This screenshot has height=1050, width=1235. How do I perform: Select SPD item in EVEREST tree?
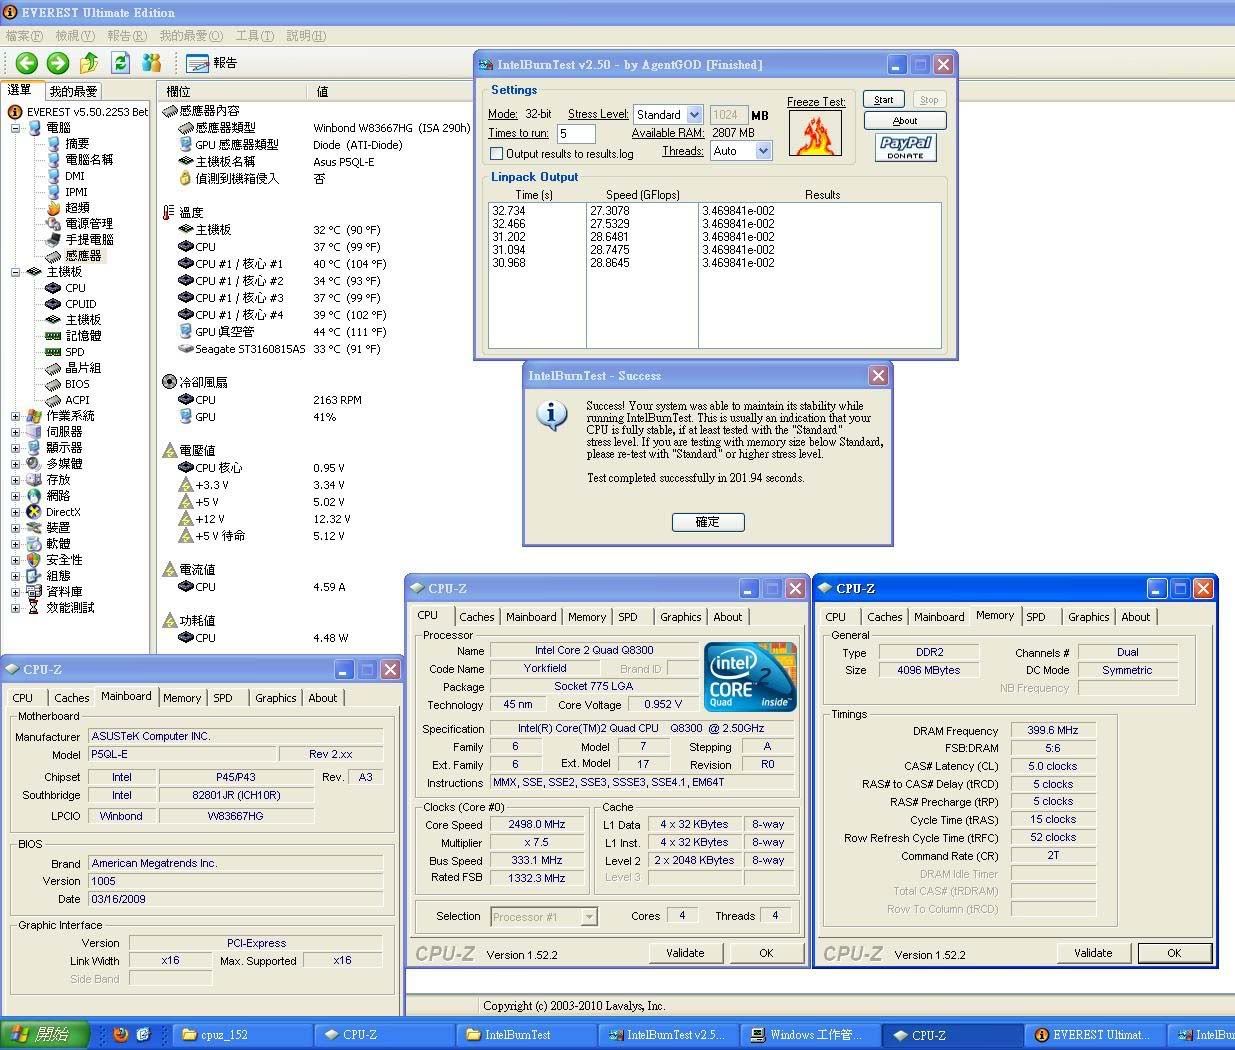(75, 352)
